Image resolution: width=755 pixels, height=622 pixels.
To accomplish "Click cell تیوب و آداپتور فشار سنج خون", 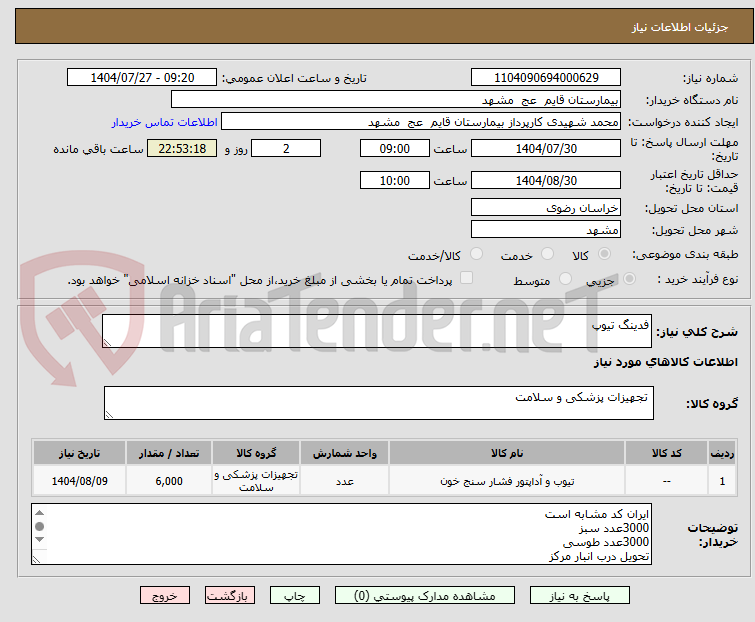I will (x=507, y=480).
